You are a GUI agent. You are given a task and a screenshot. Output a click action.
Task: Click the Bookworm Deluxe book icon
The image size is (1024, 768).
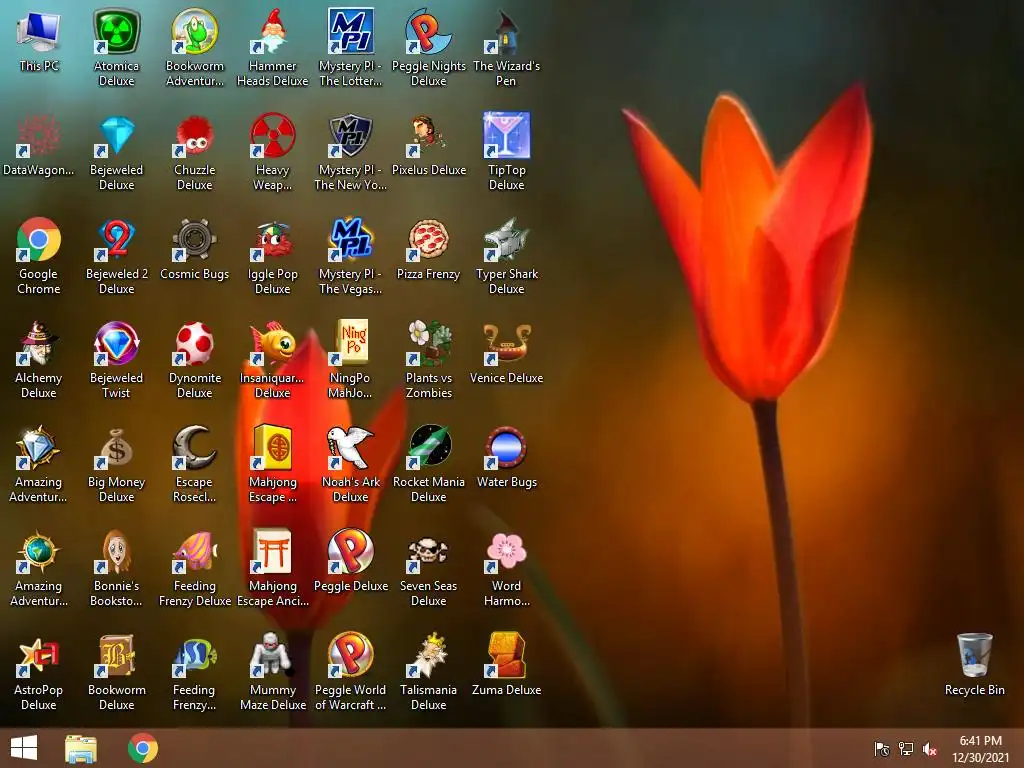pyautogui.click(x=116, y=655)
